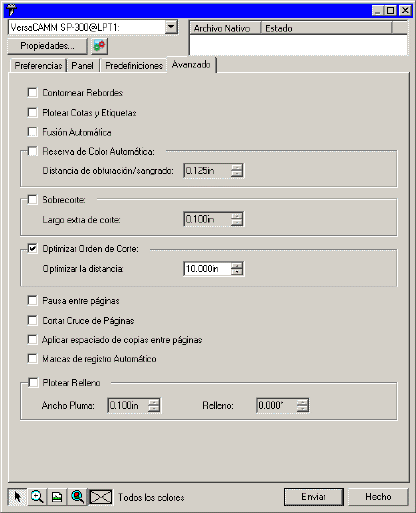This screenshot has height=513, width=416.
Task: Click the application icon in title bar
Action: [x=12, y=10]
